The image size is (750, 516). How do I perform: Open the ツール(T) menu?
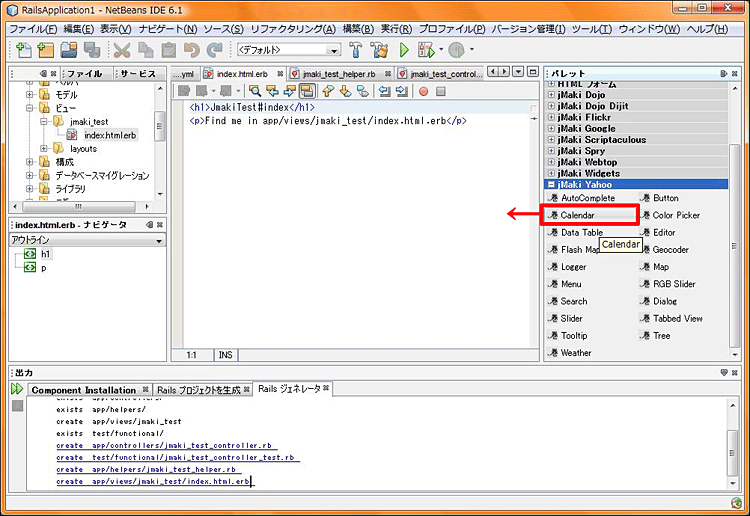pos(592,29)
